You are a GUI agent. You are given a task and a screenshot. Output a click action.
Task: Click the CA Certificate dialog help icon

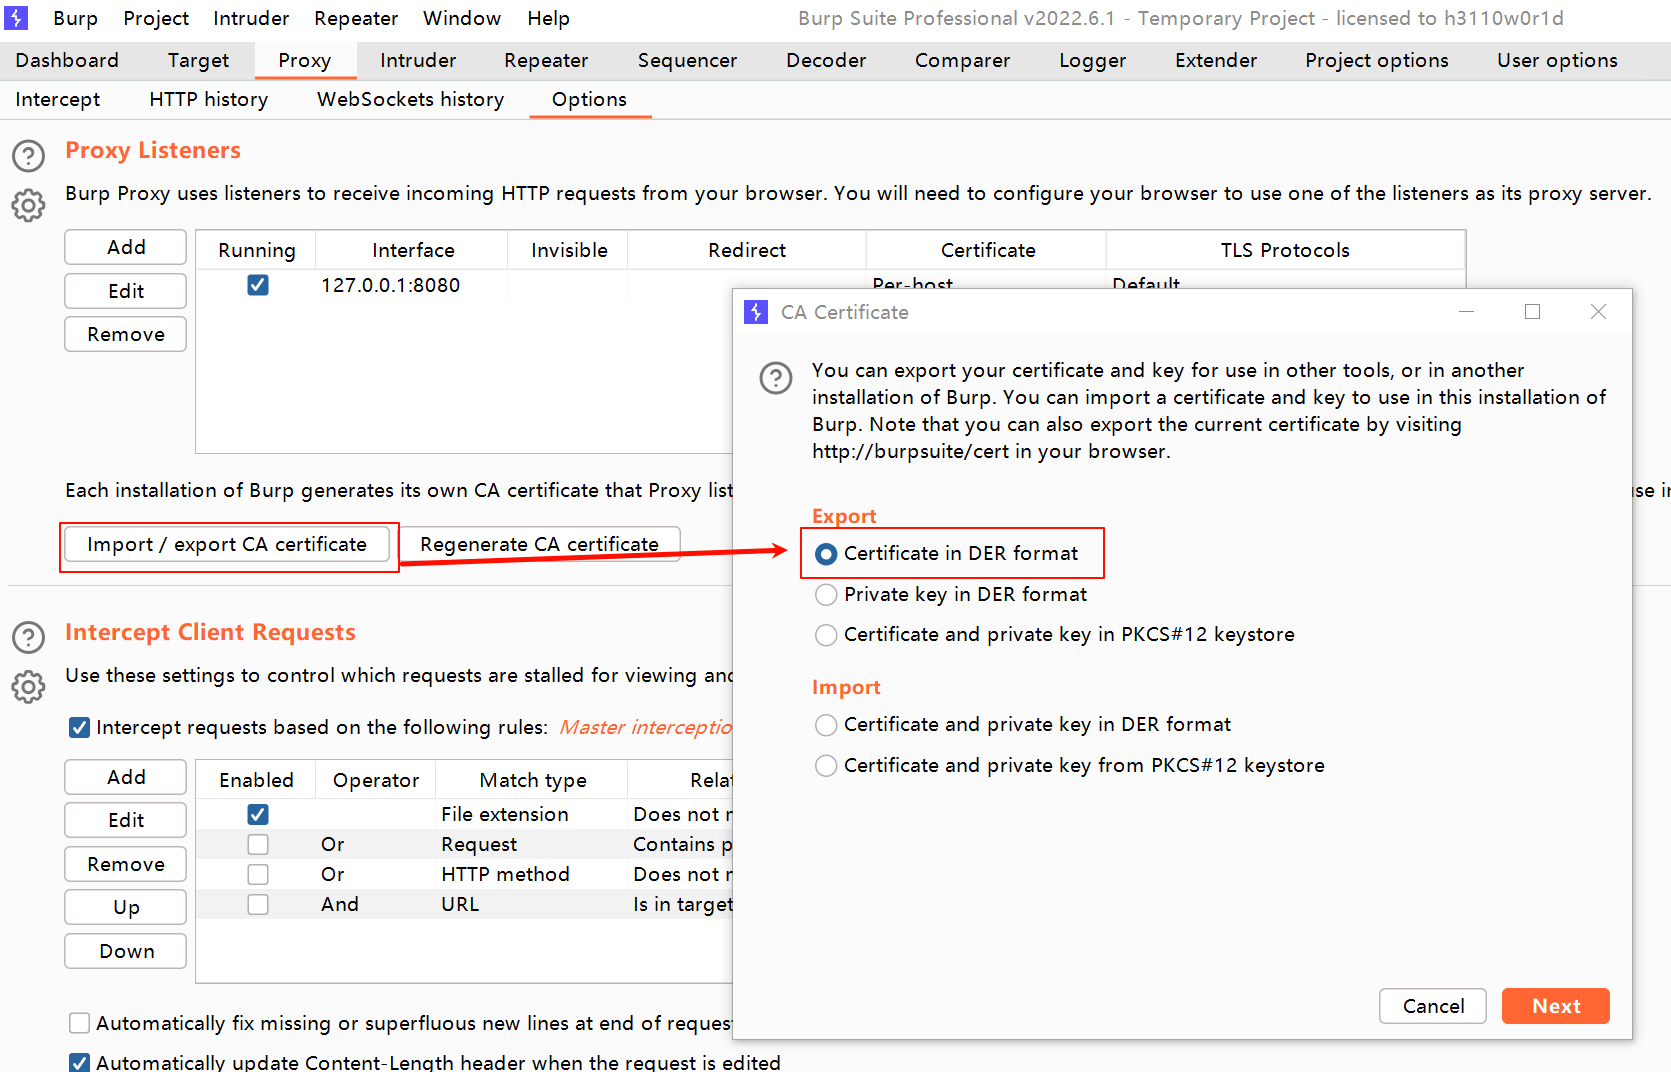(x=776, y=378)
